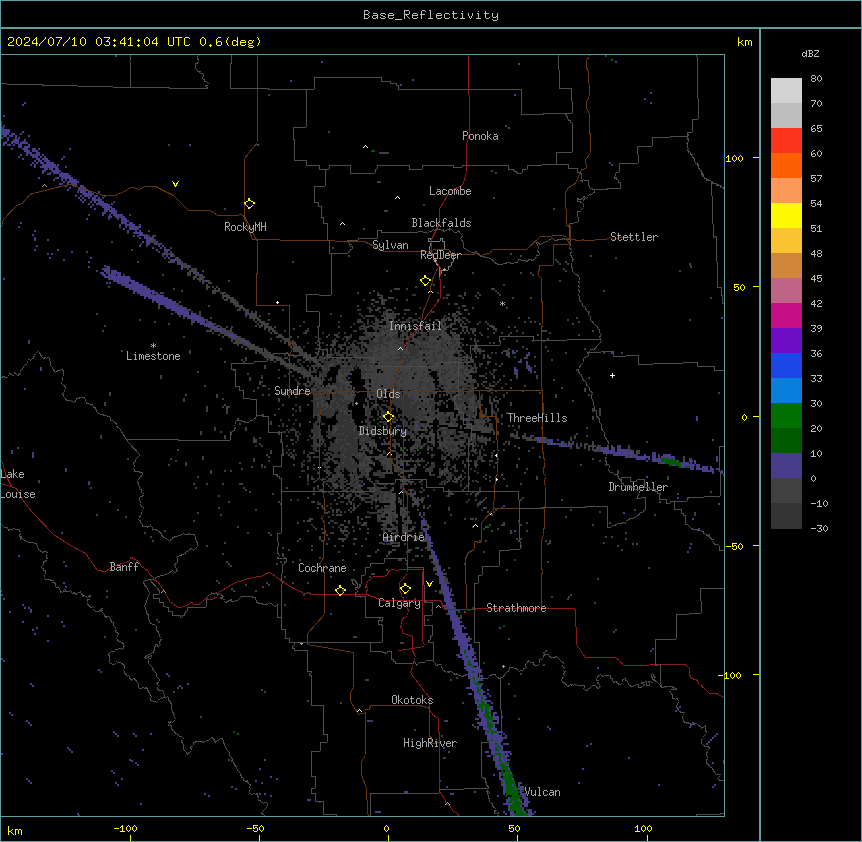Select the RockyMH label
The image size is (862, 842).
[245, 227]
